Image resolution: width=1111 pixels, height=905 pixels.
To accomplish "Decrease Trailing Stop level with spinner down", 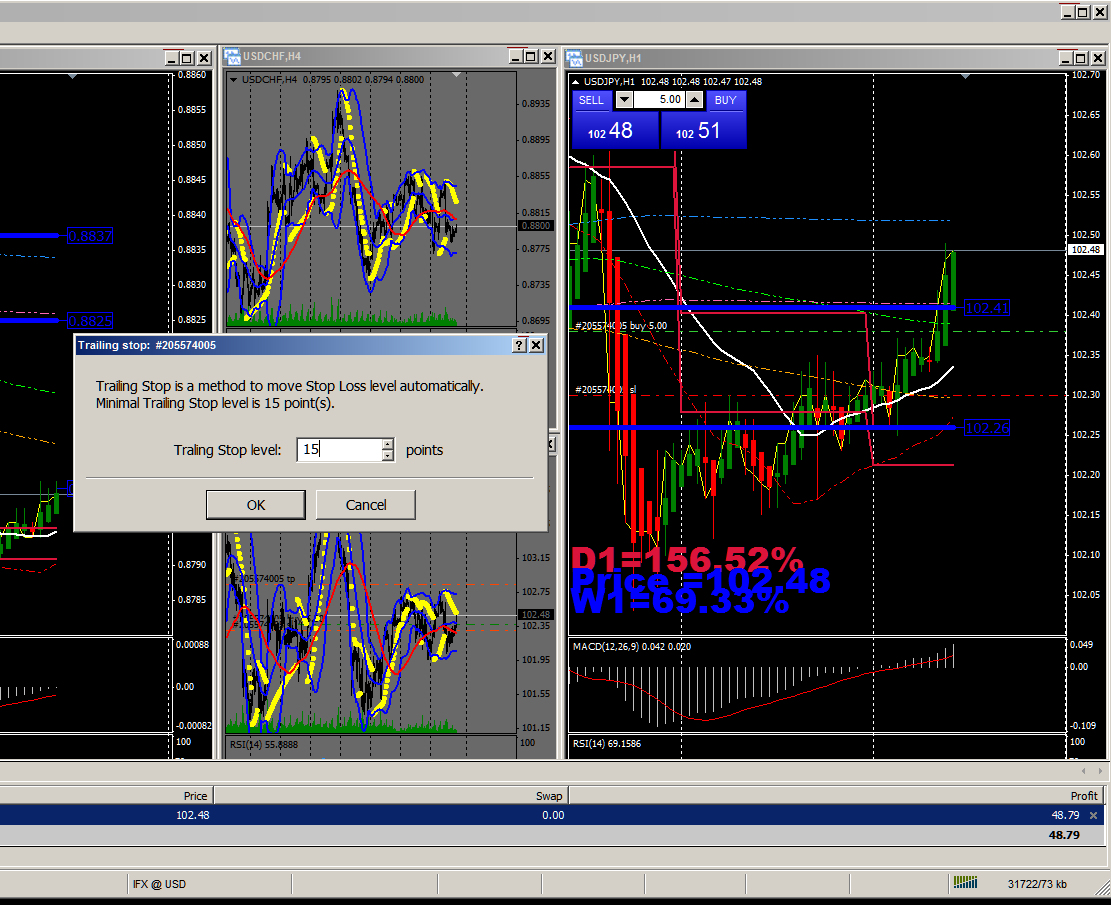I will pos(388,456).
